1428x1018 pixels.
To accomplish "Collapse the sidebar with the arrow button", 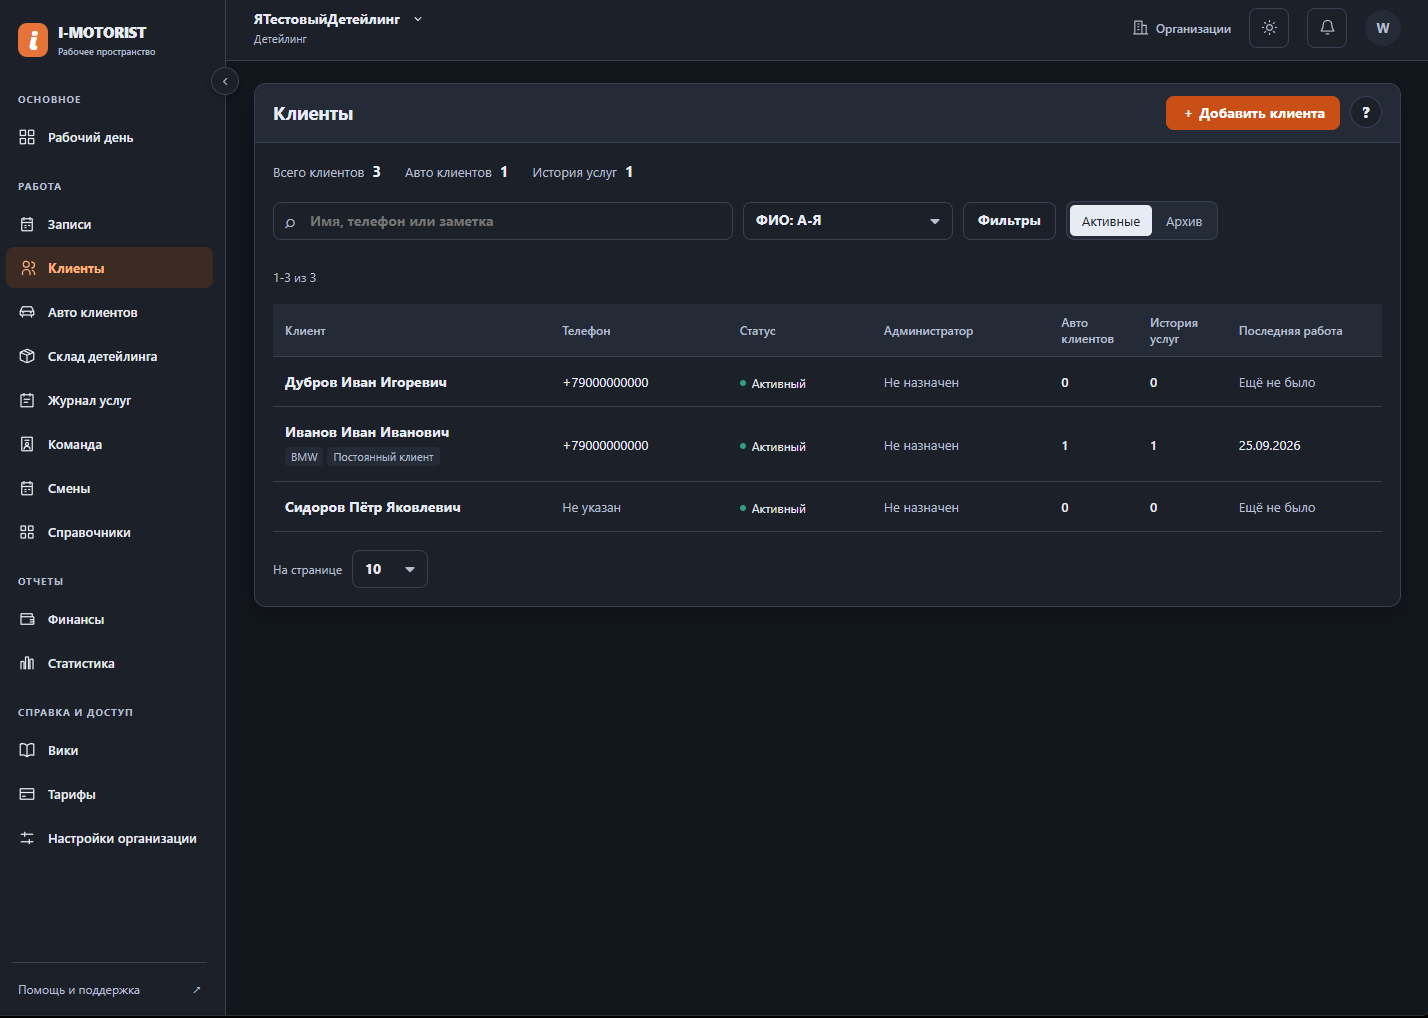I will click(x=225, y=81).
